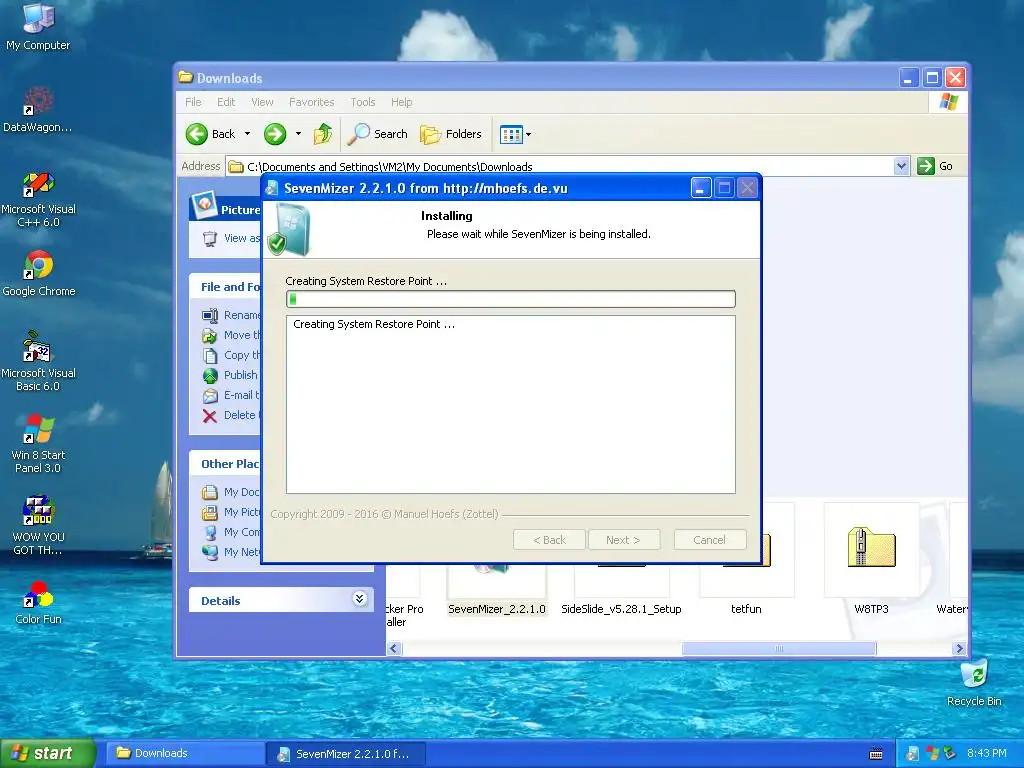1024x768 pixels.
Task: Click the scroll right arrow
Action: [x=959, y=648]
